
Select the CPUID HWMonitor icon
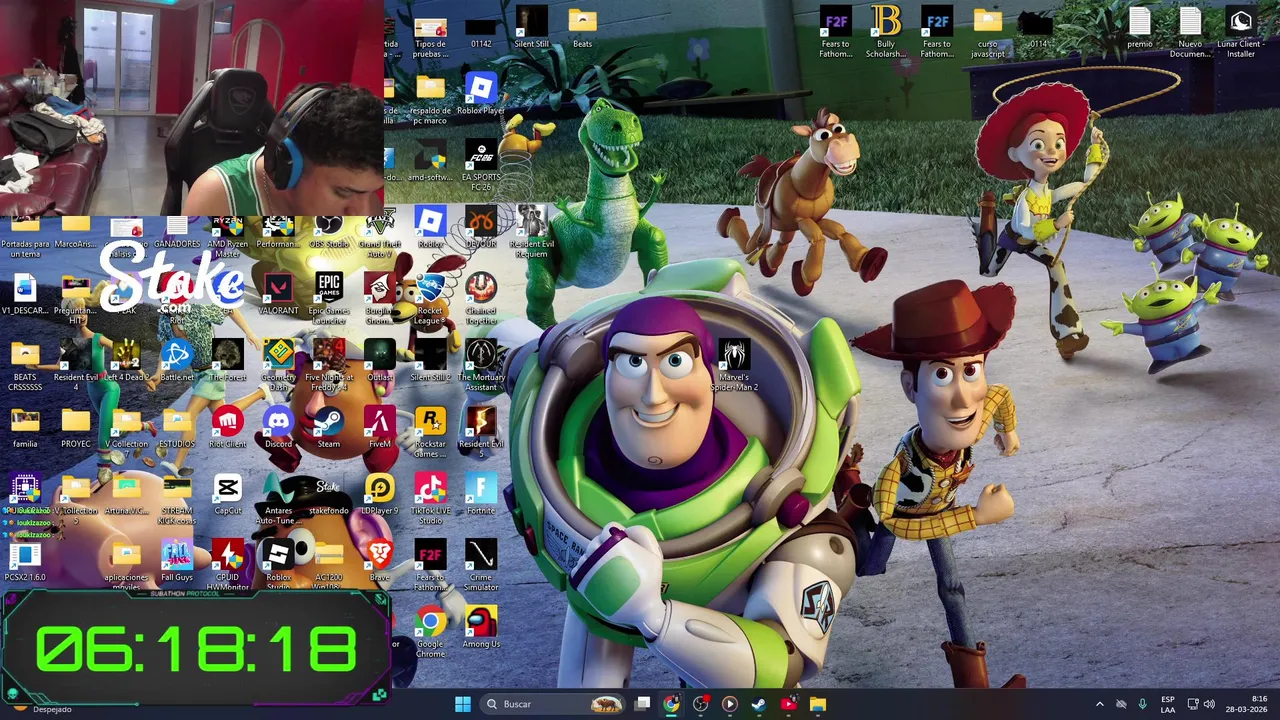tap(228, 565)
